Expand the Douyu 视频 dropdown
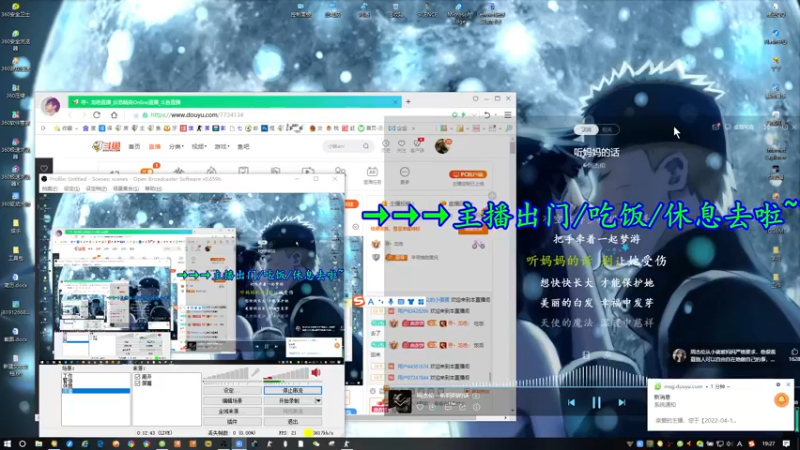This screenshot has height=450, width=800. pos(199,146)
